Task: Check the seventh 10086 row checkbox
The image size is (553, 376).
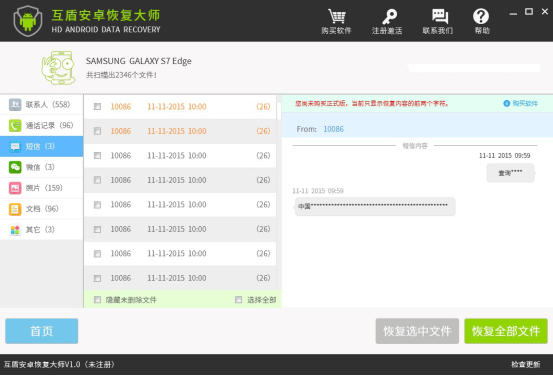Action: click(x=97, y=254)
